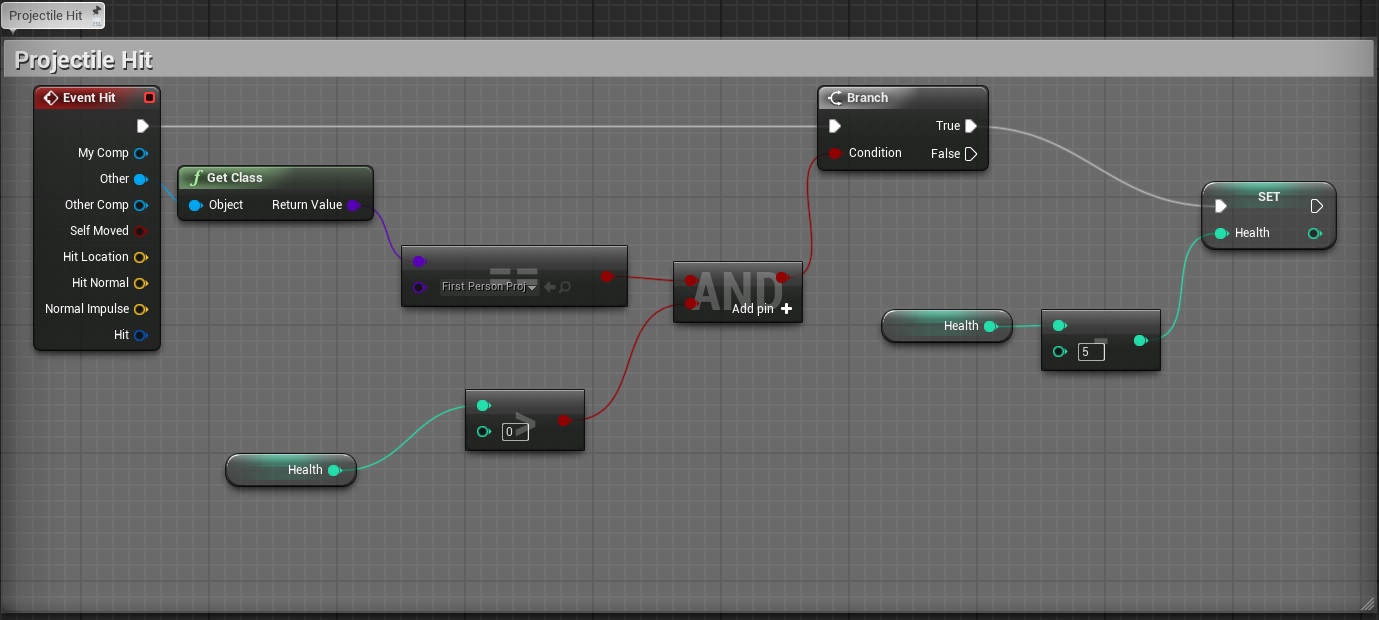Click the browse-to magnifier icon in equals node
Image resolution: width=1379 pixels, height=620 pixels.
566,287
